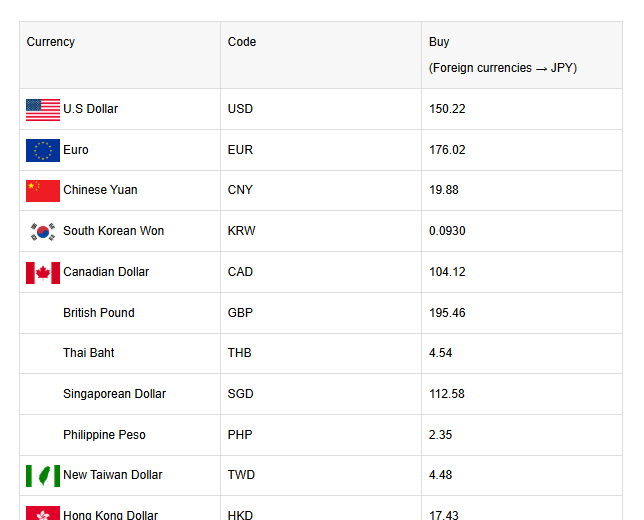Select the Currency column header
The height and width of the screenshot is (520, 644).
(51, 42)
